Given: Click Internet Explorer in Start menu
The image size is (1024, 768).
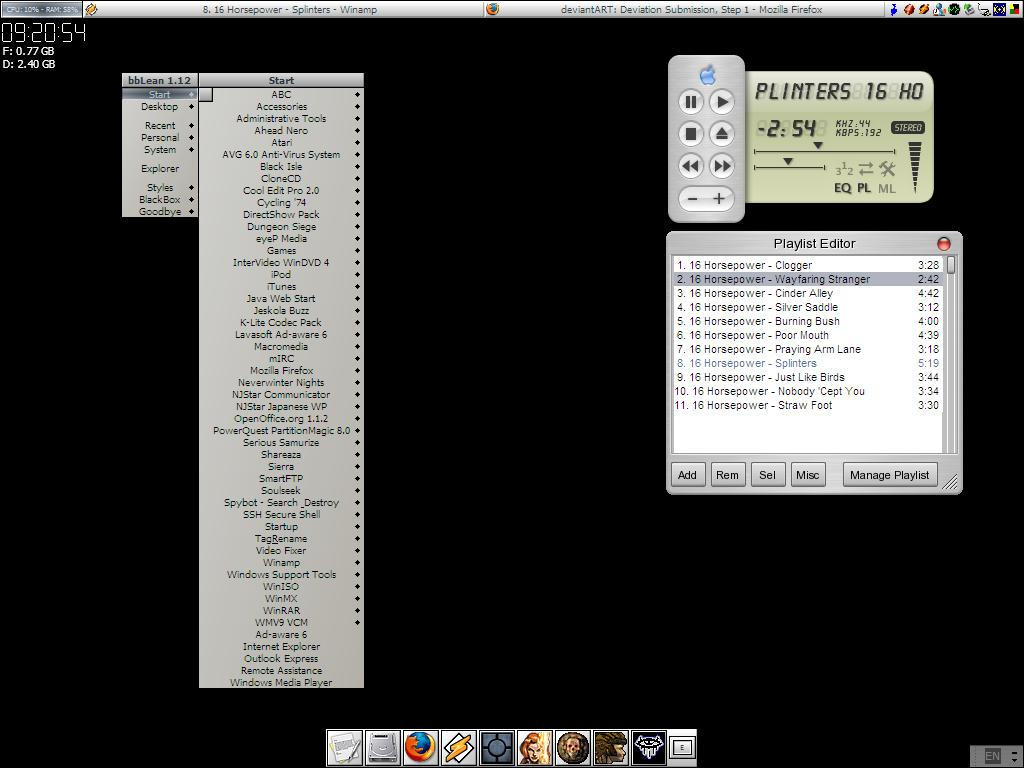Looking at the screenshot, I should 281,647.
